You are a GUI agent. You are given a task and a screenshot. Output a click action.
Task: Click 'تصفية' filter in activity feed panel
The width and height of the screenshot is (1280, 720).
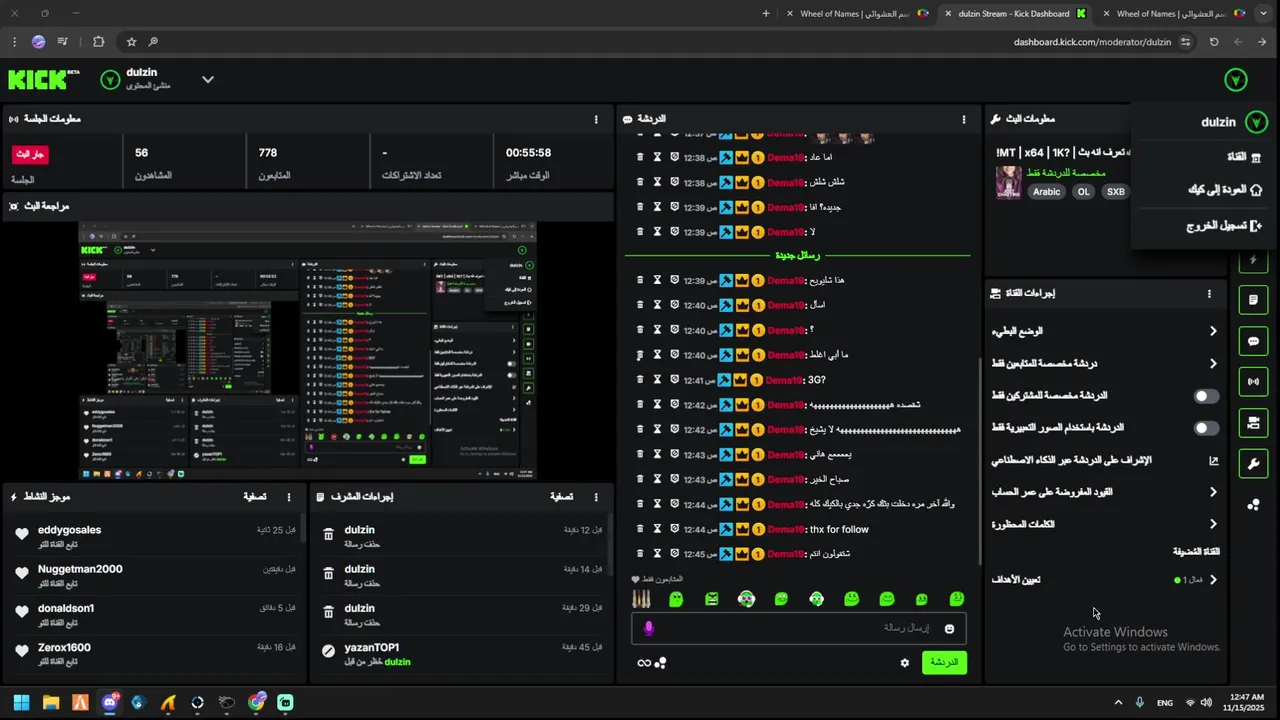(255, 497)
